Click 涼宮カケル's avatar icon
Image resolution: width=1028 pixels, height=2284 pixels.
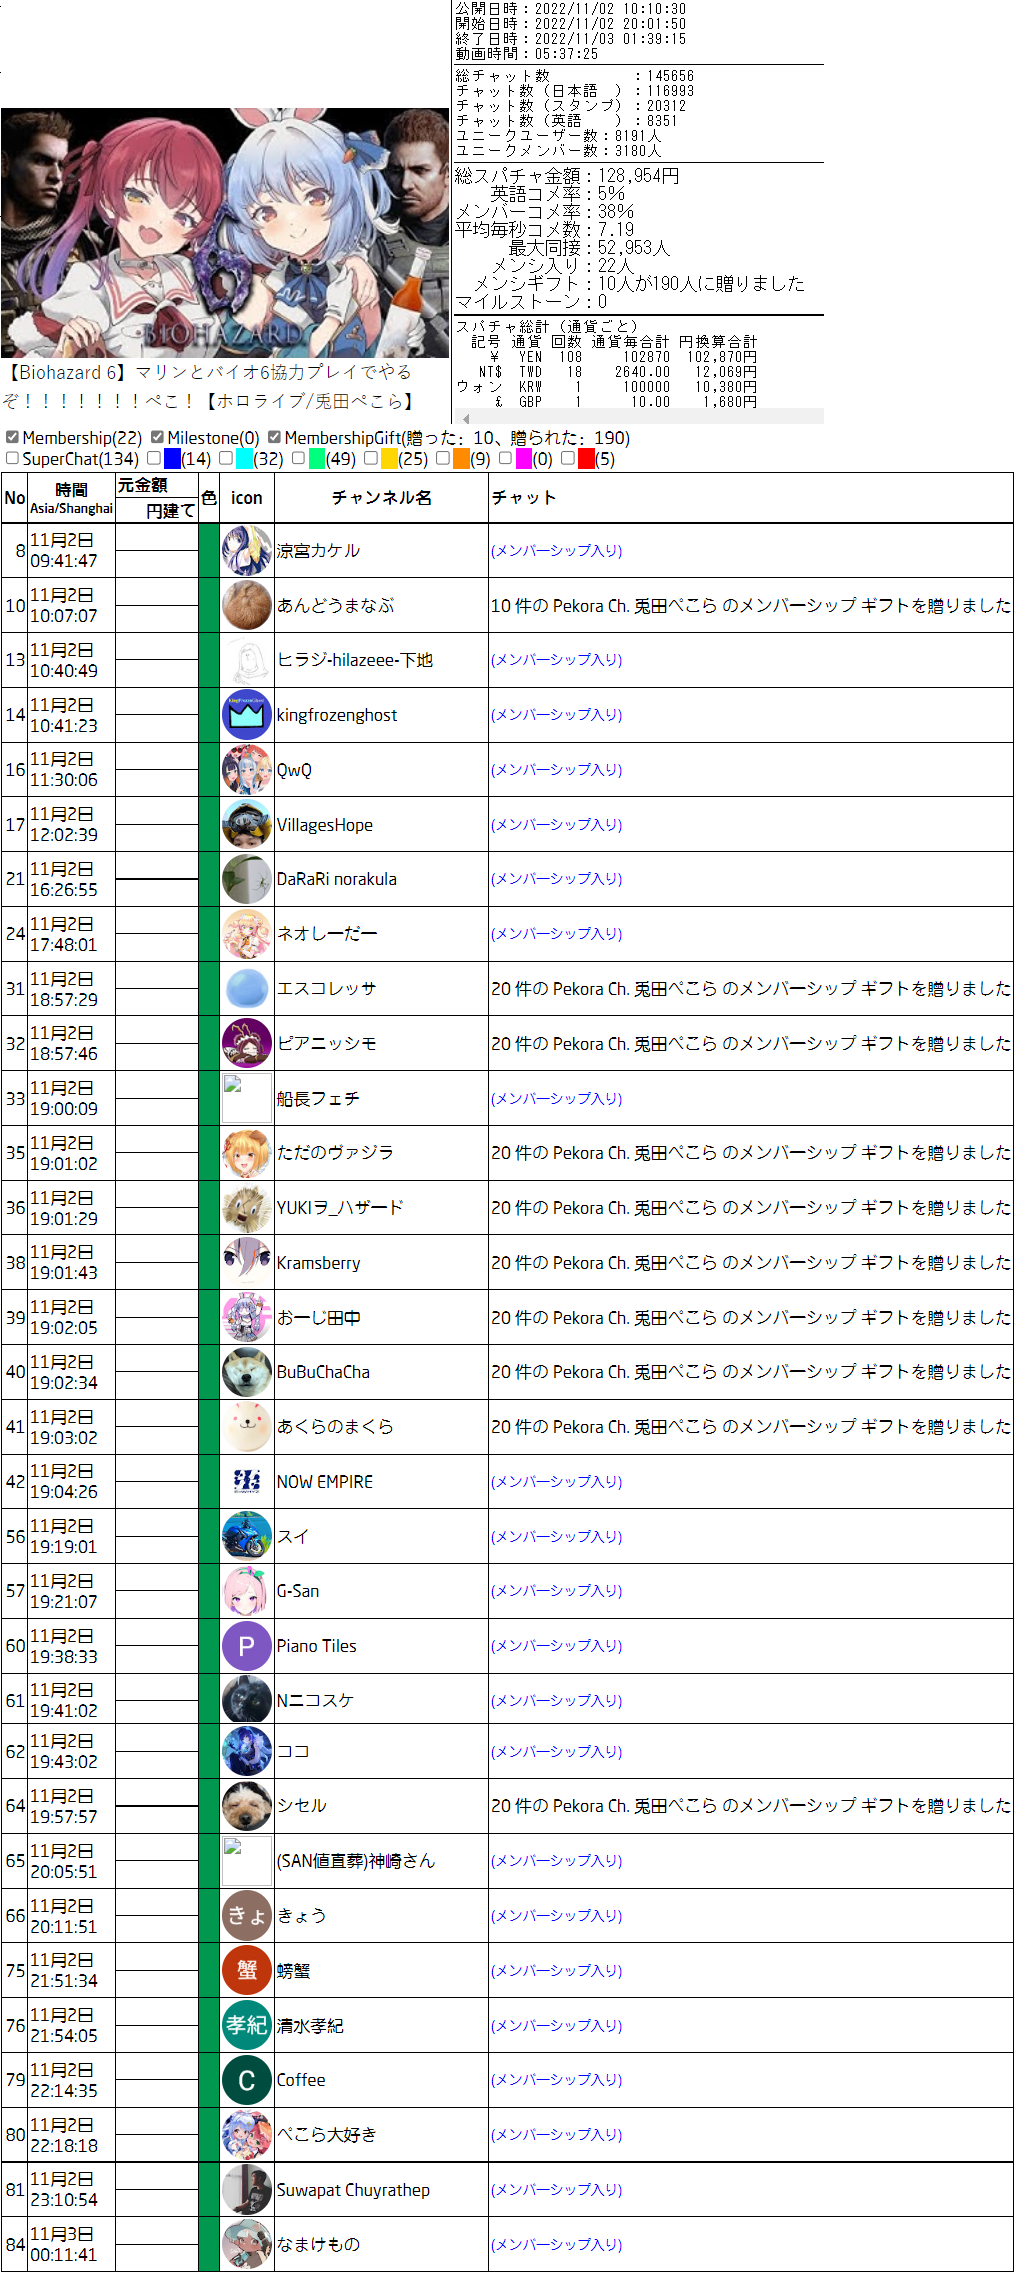(x=247, y=551)
